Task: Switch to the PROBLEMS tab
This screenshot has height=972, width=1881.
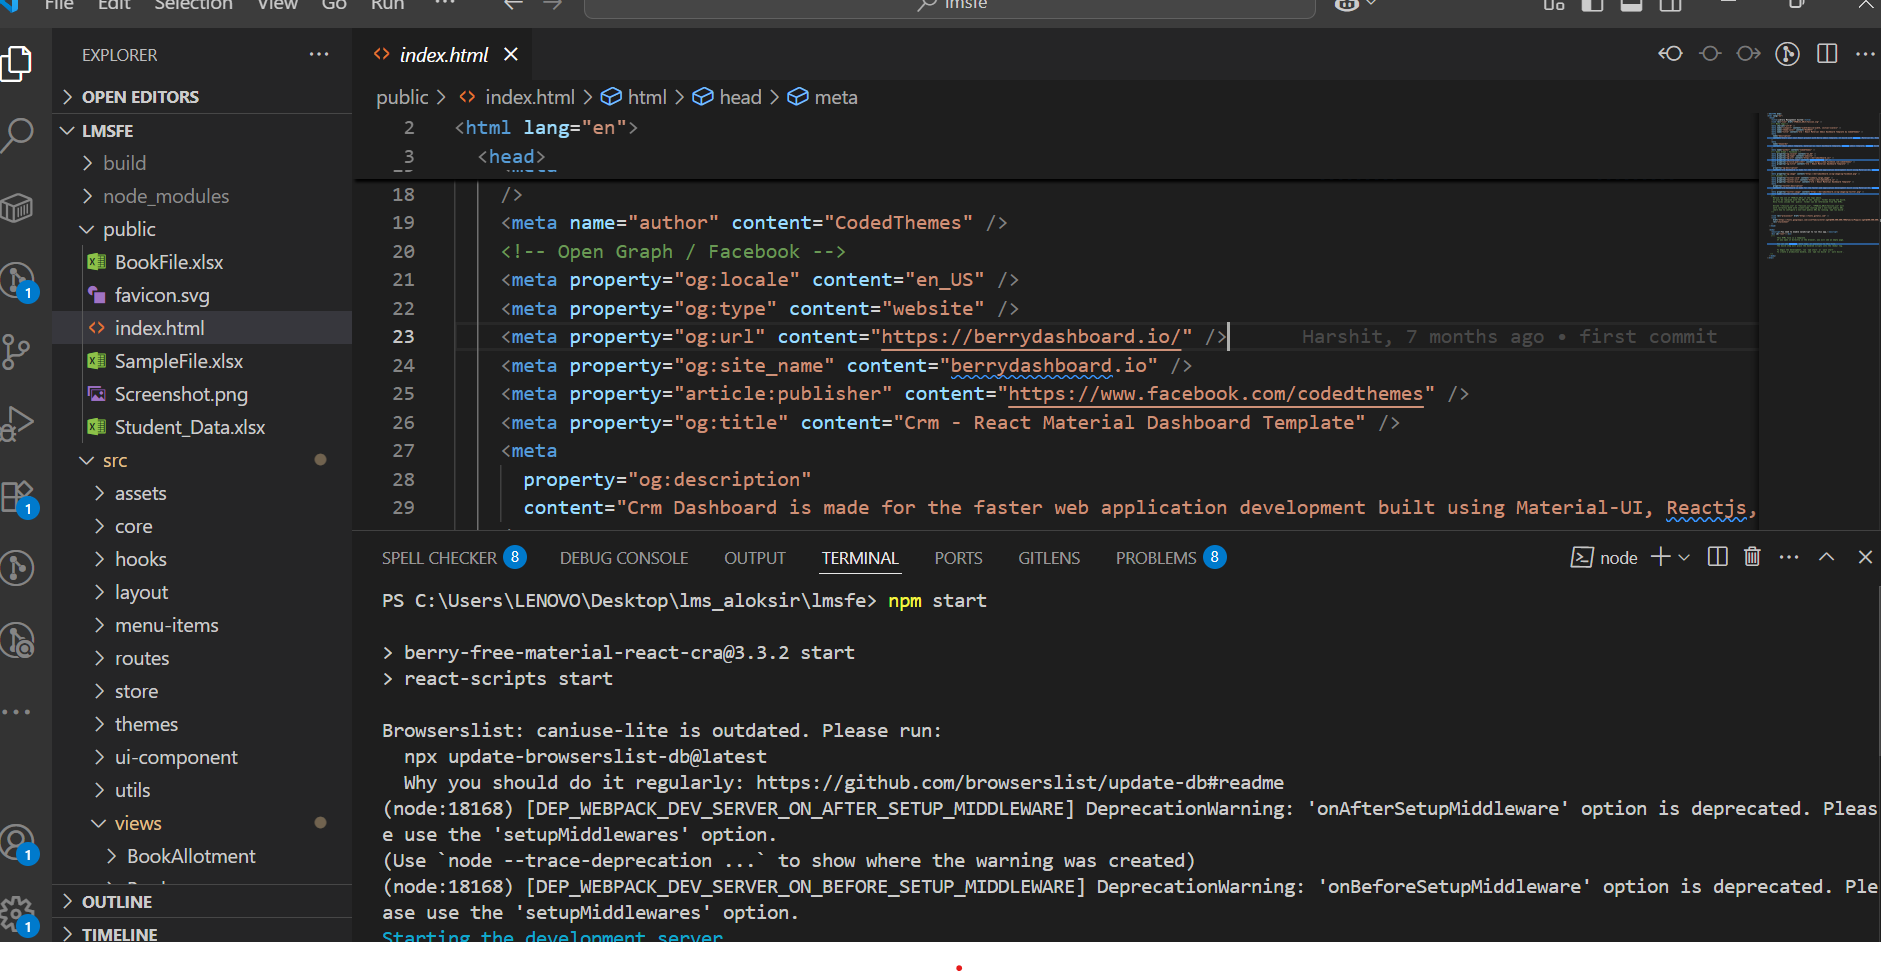Action: tap(1156, 558)
